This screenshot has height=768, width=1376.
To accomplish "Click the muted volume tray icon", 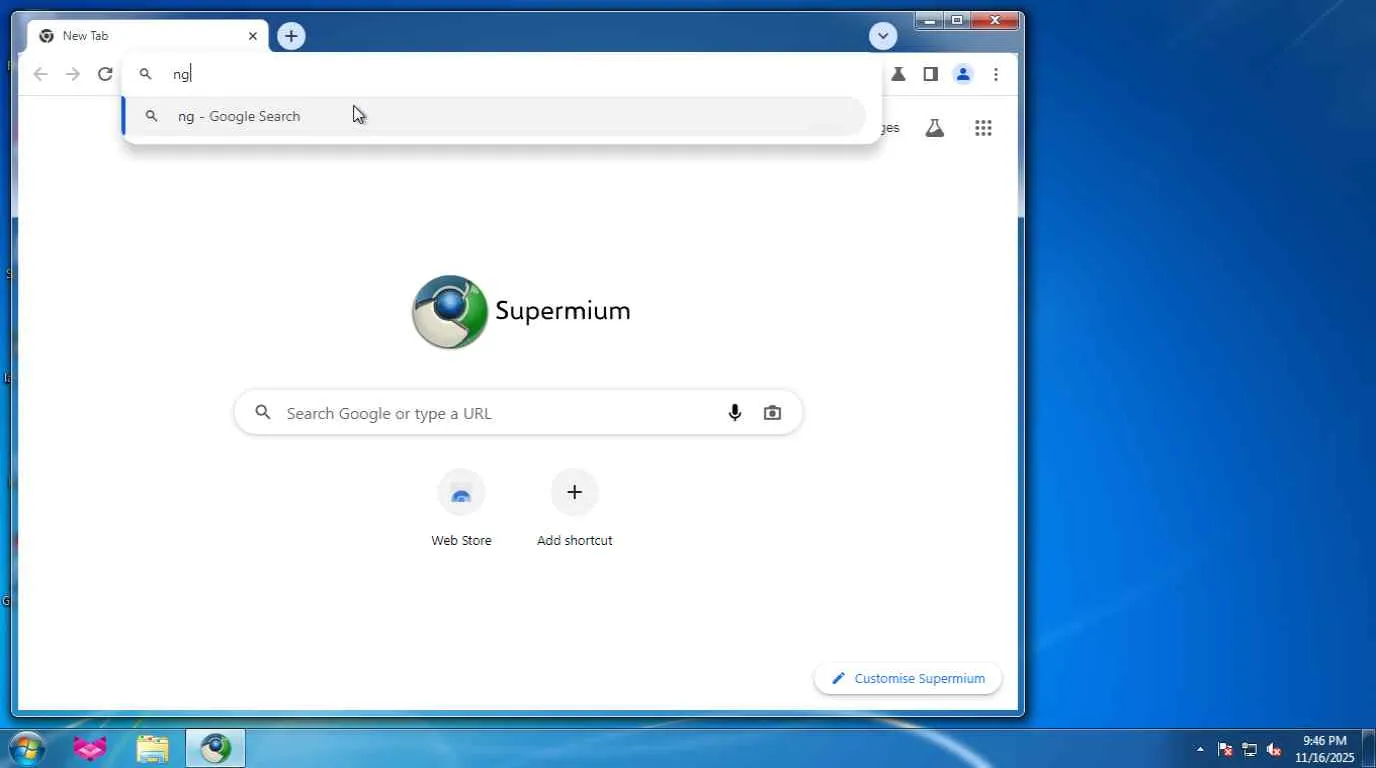I will tap(1274, 749).
